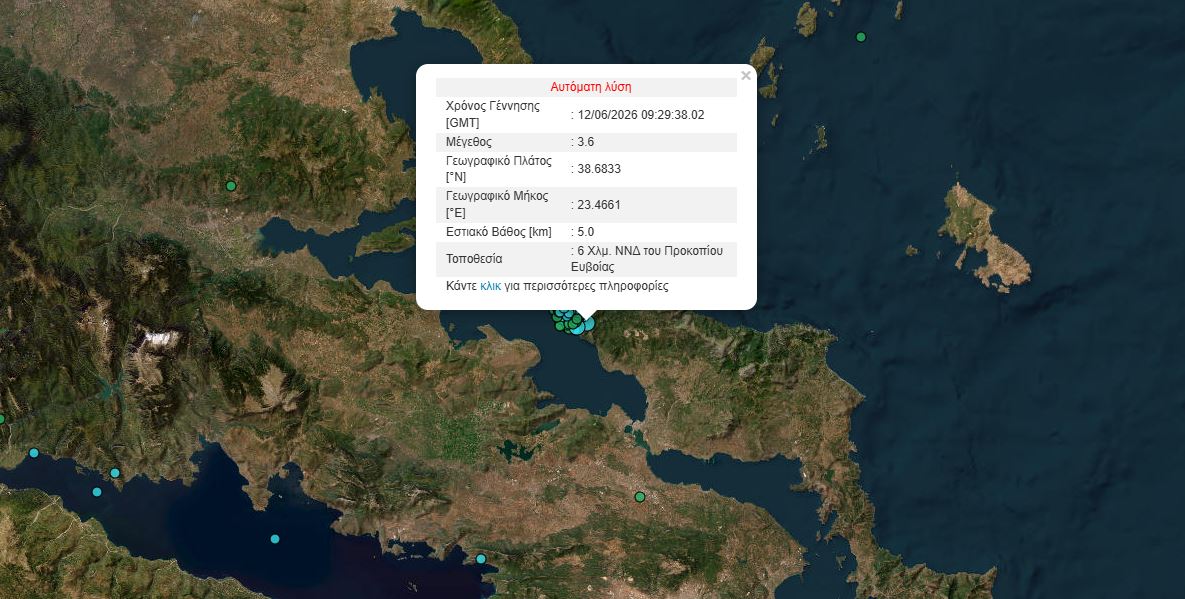This screenshot has width=1185, height=599.
Task: Select the green marker in the sea at top right
Action: click(x=860, y=37)
